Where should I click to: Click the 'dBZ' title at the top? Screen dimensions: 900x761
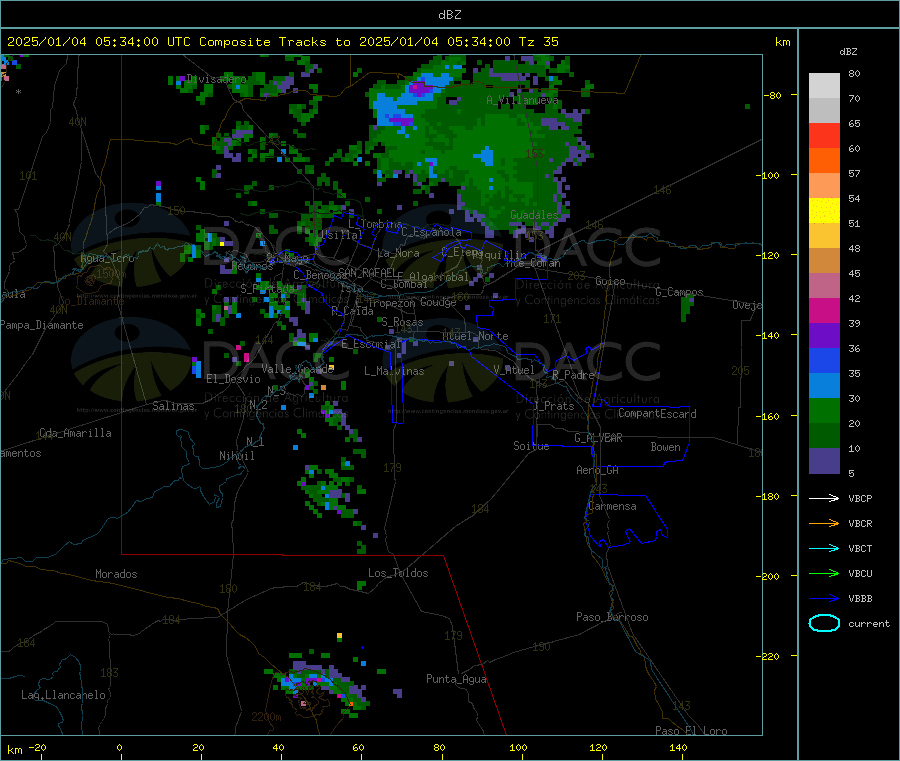click(x=449, y=15)
